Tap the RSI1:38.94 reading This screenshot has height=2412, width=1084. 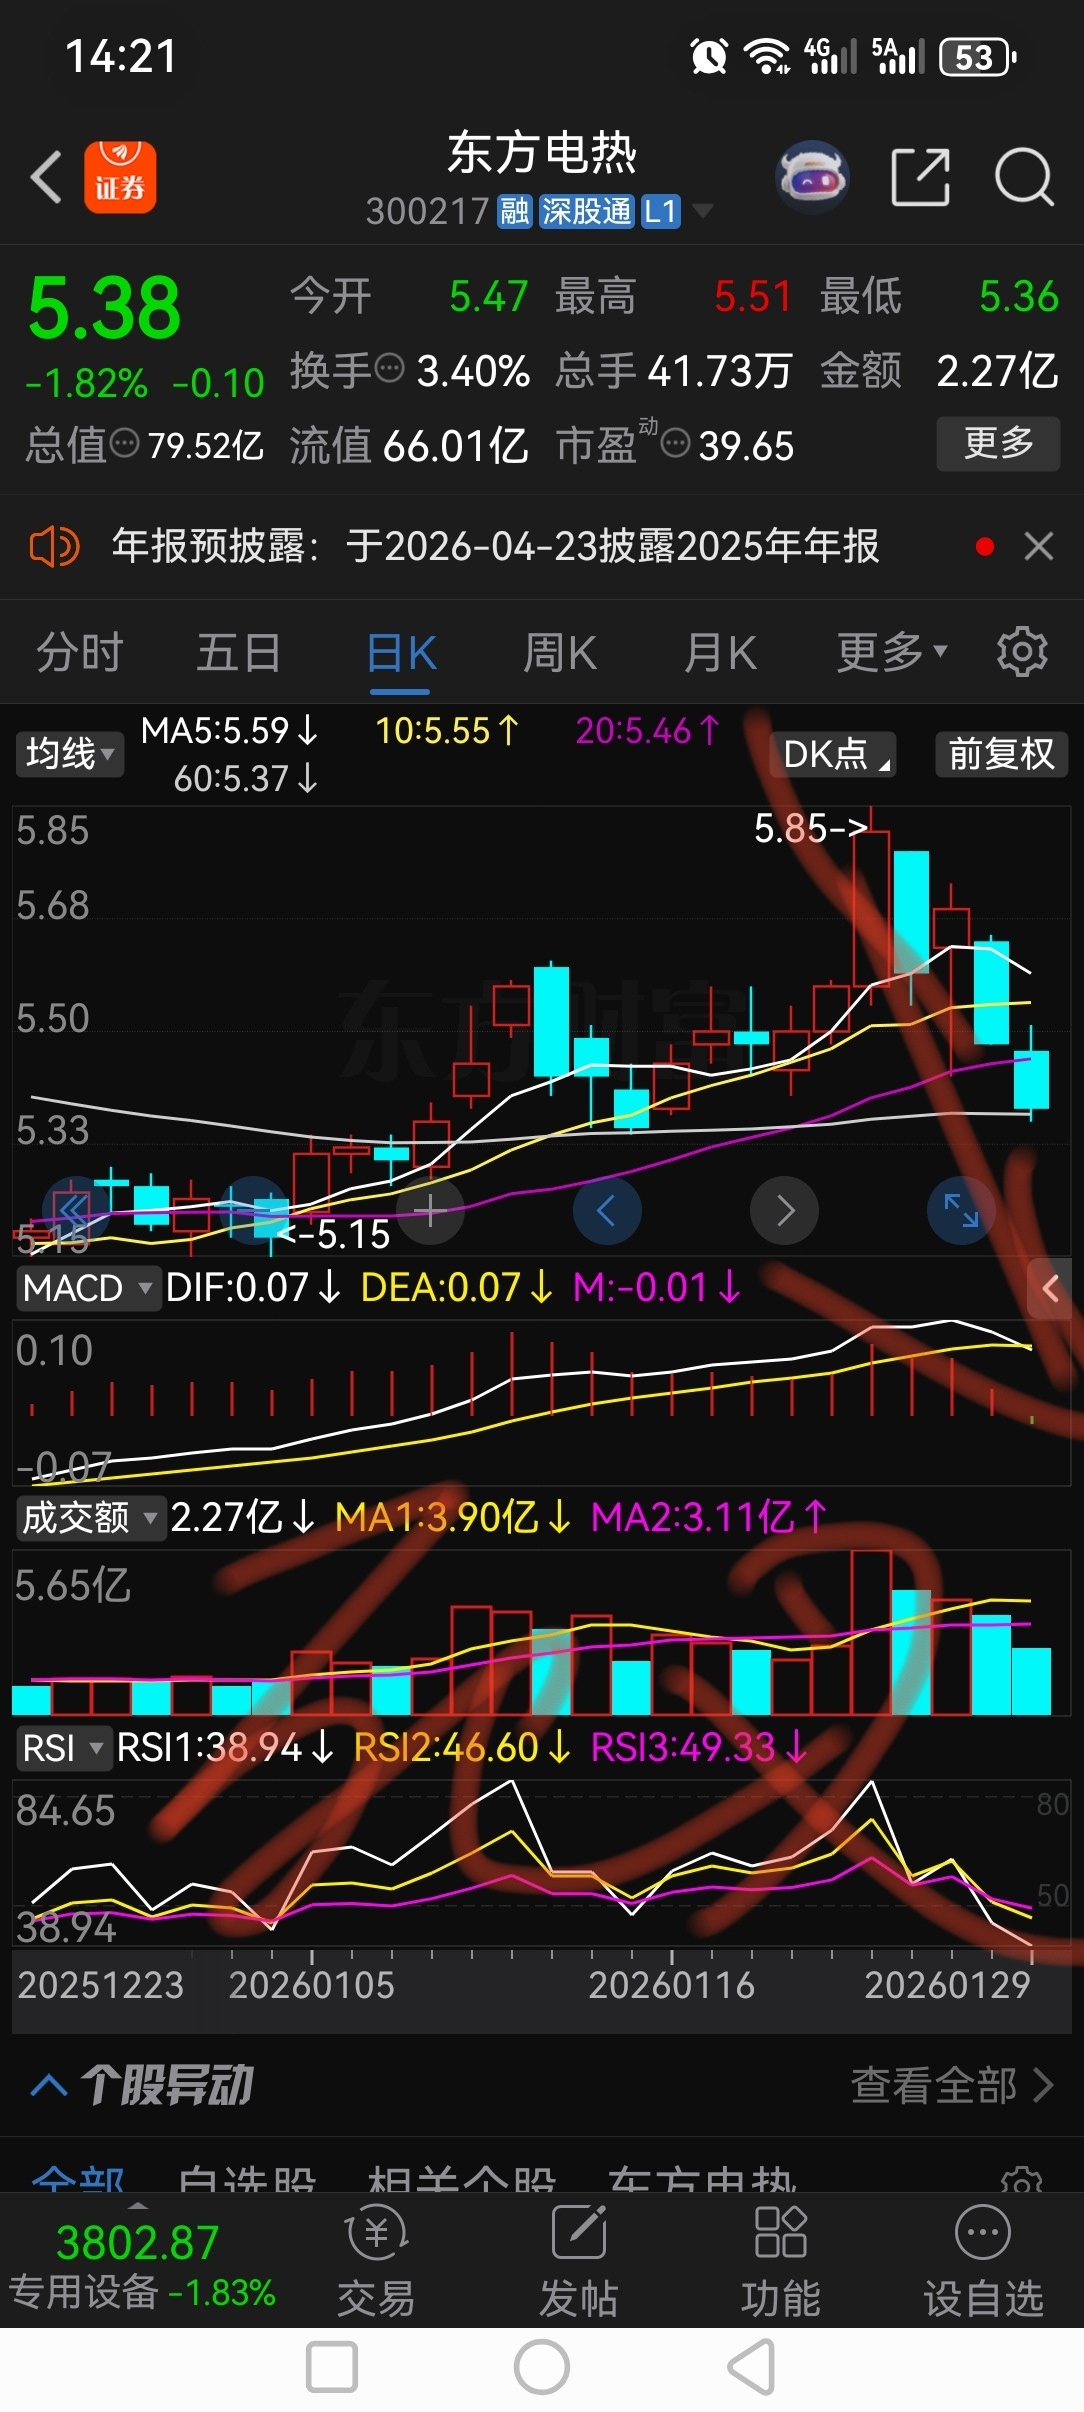[225, 1748]
